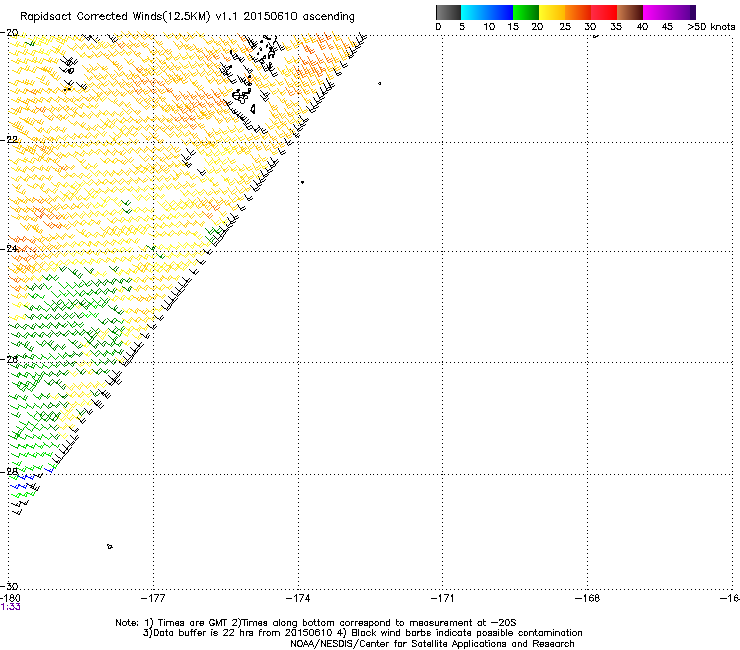740x650 pixels.
Task: Click the -177 longitude axis label
Action: coord(153,598)
